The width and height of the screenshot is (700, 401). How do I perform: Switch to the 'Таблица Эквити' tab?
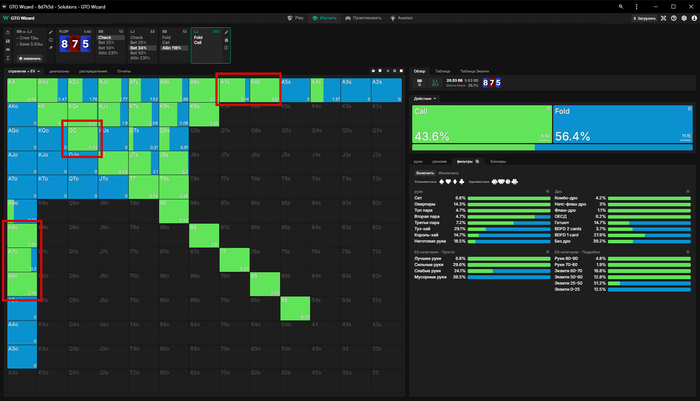(474, 71)
